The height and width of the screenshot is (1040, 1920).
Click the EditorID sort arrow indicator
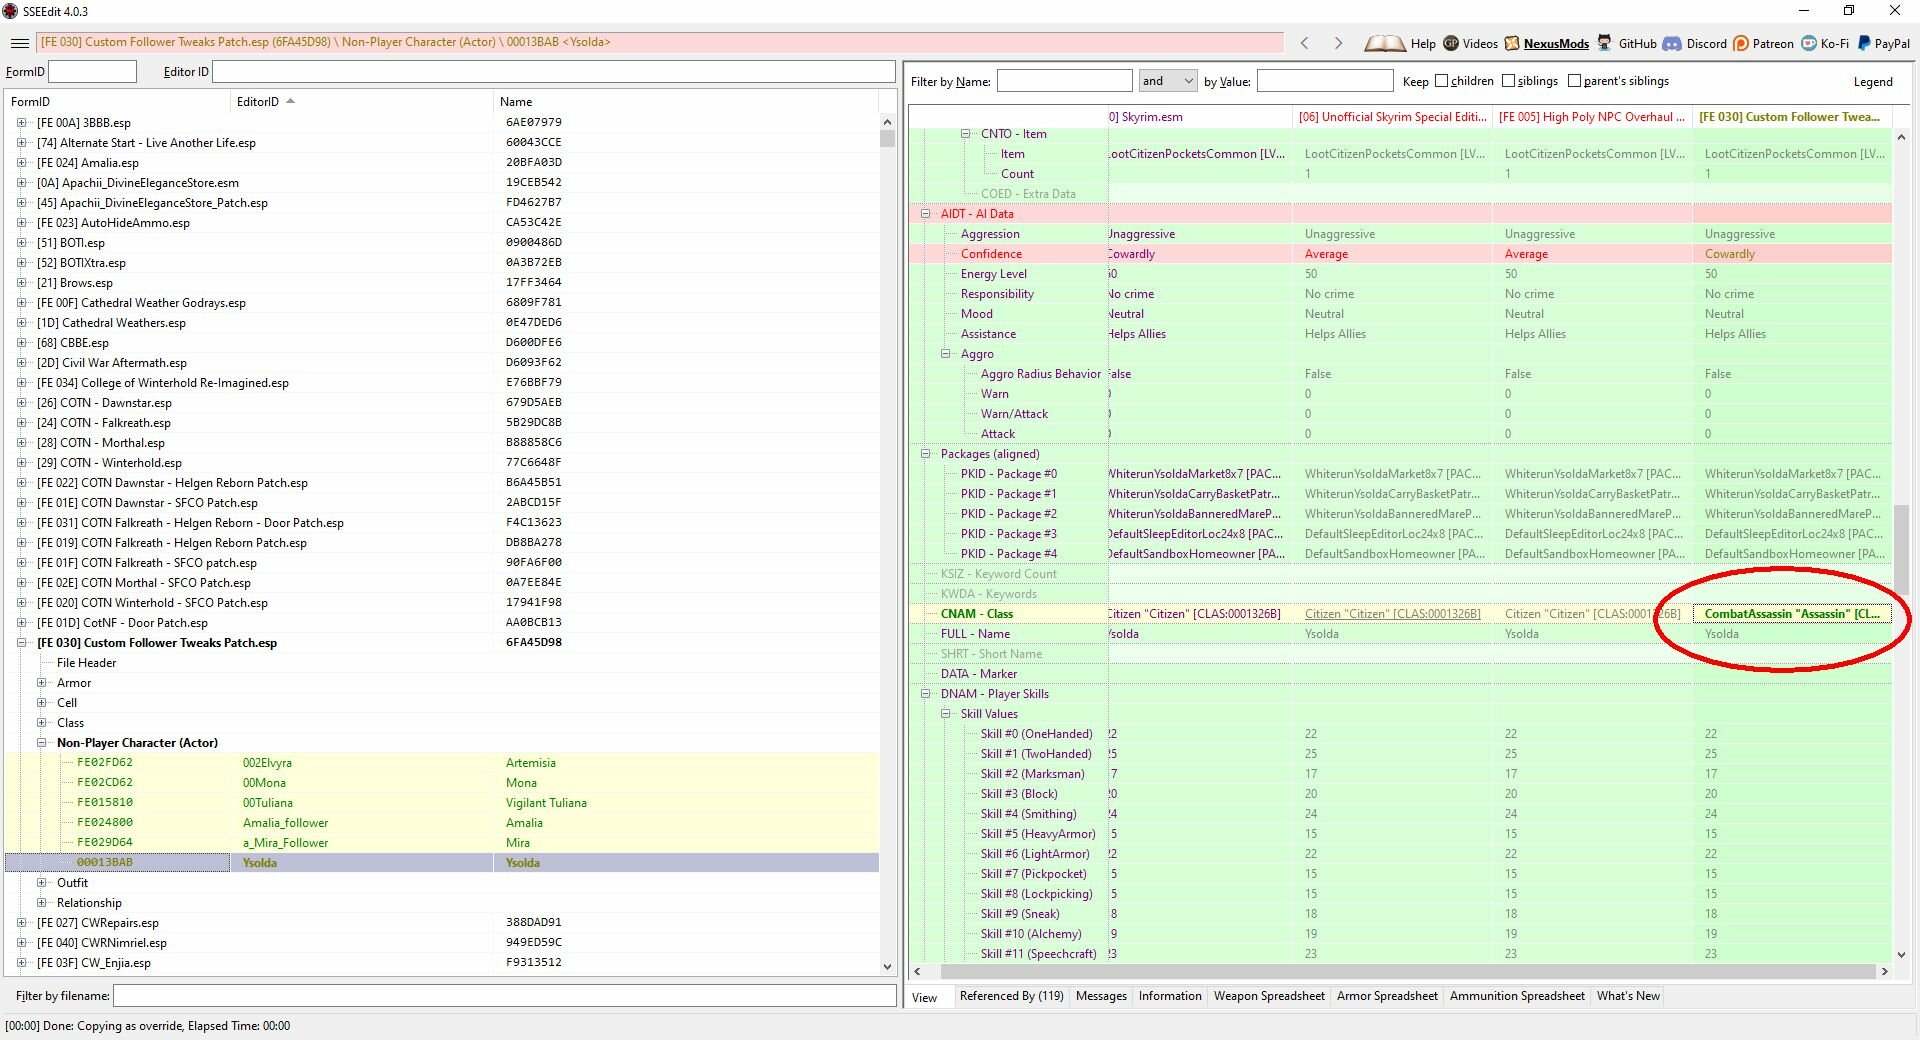coord(291,101)
